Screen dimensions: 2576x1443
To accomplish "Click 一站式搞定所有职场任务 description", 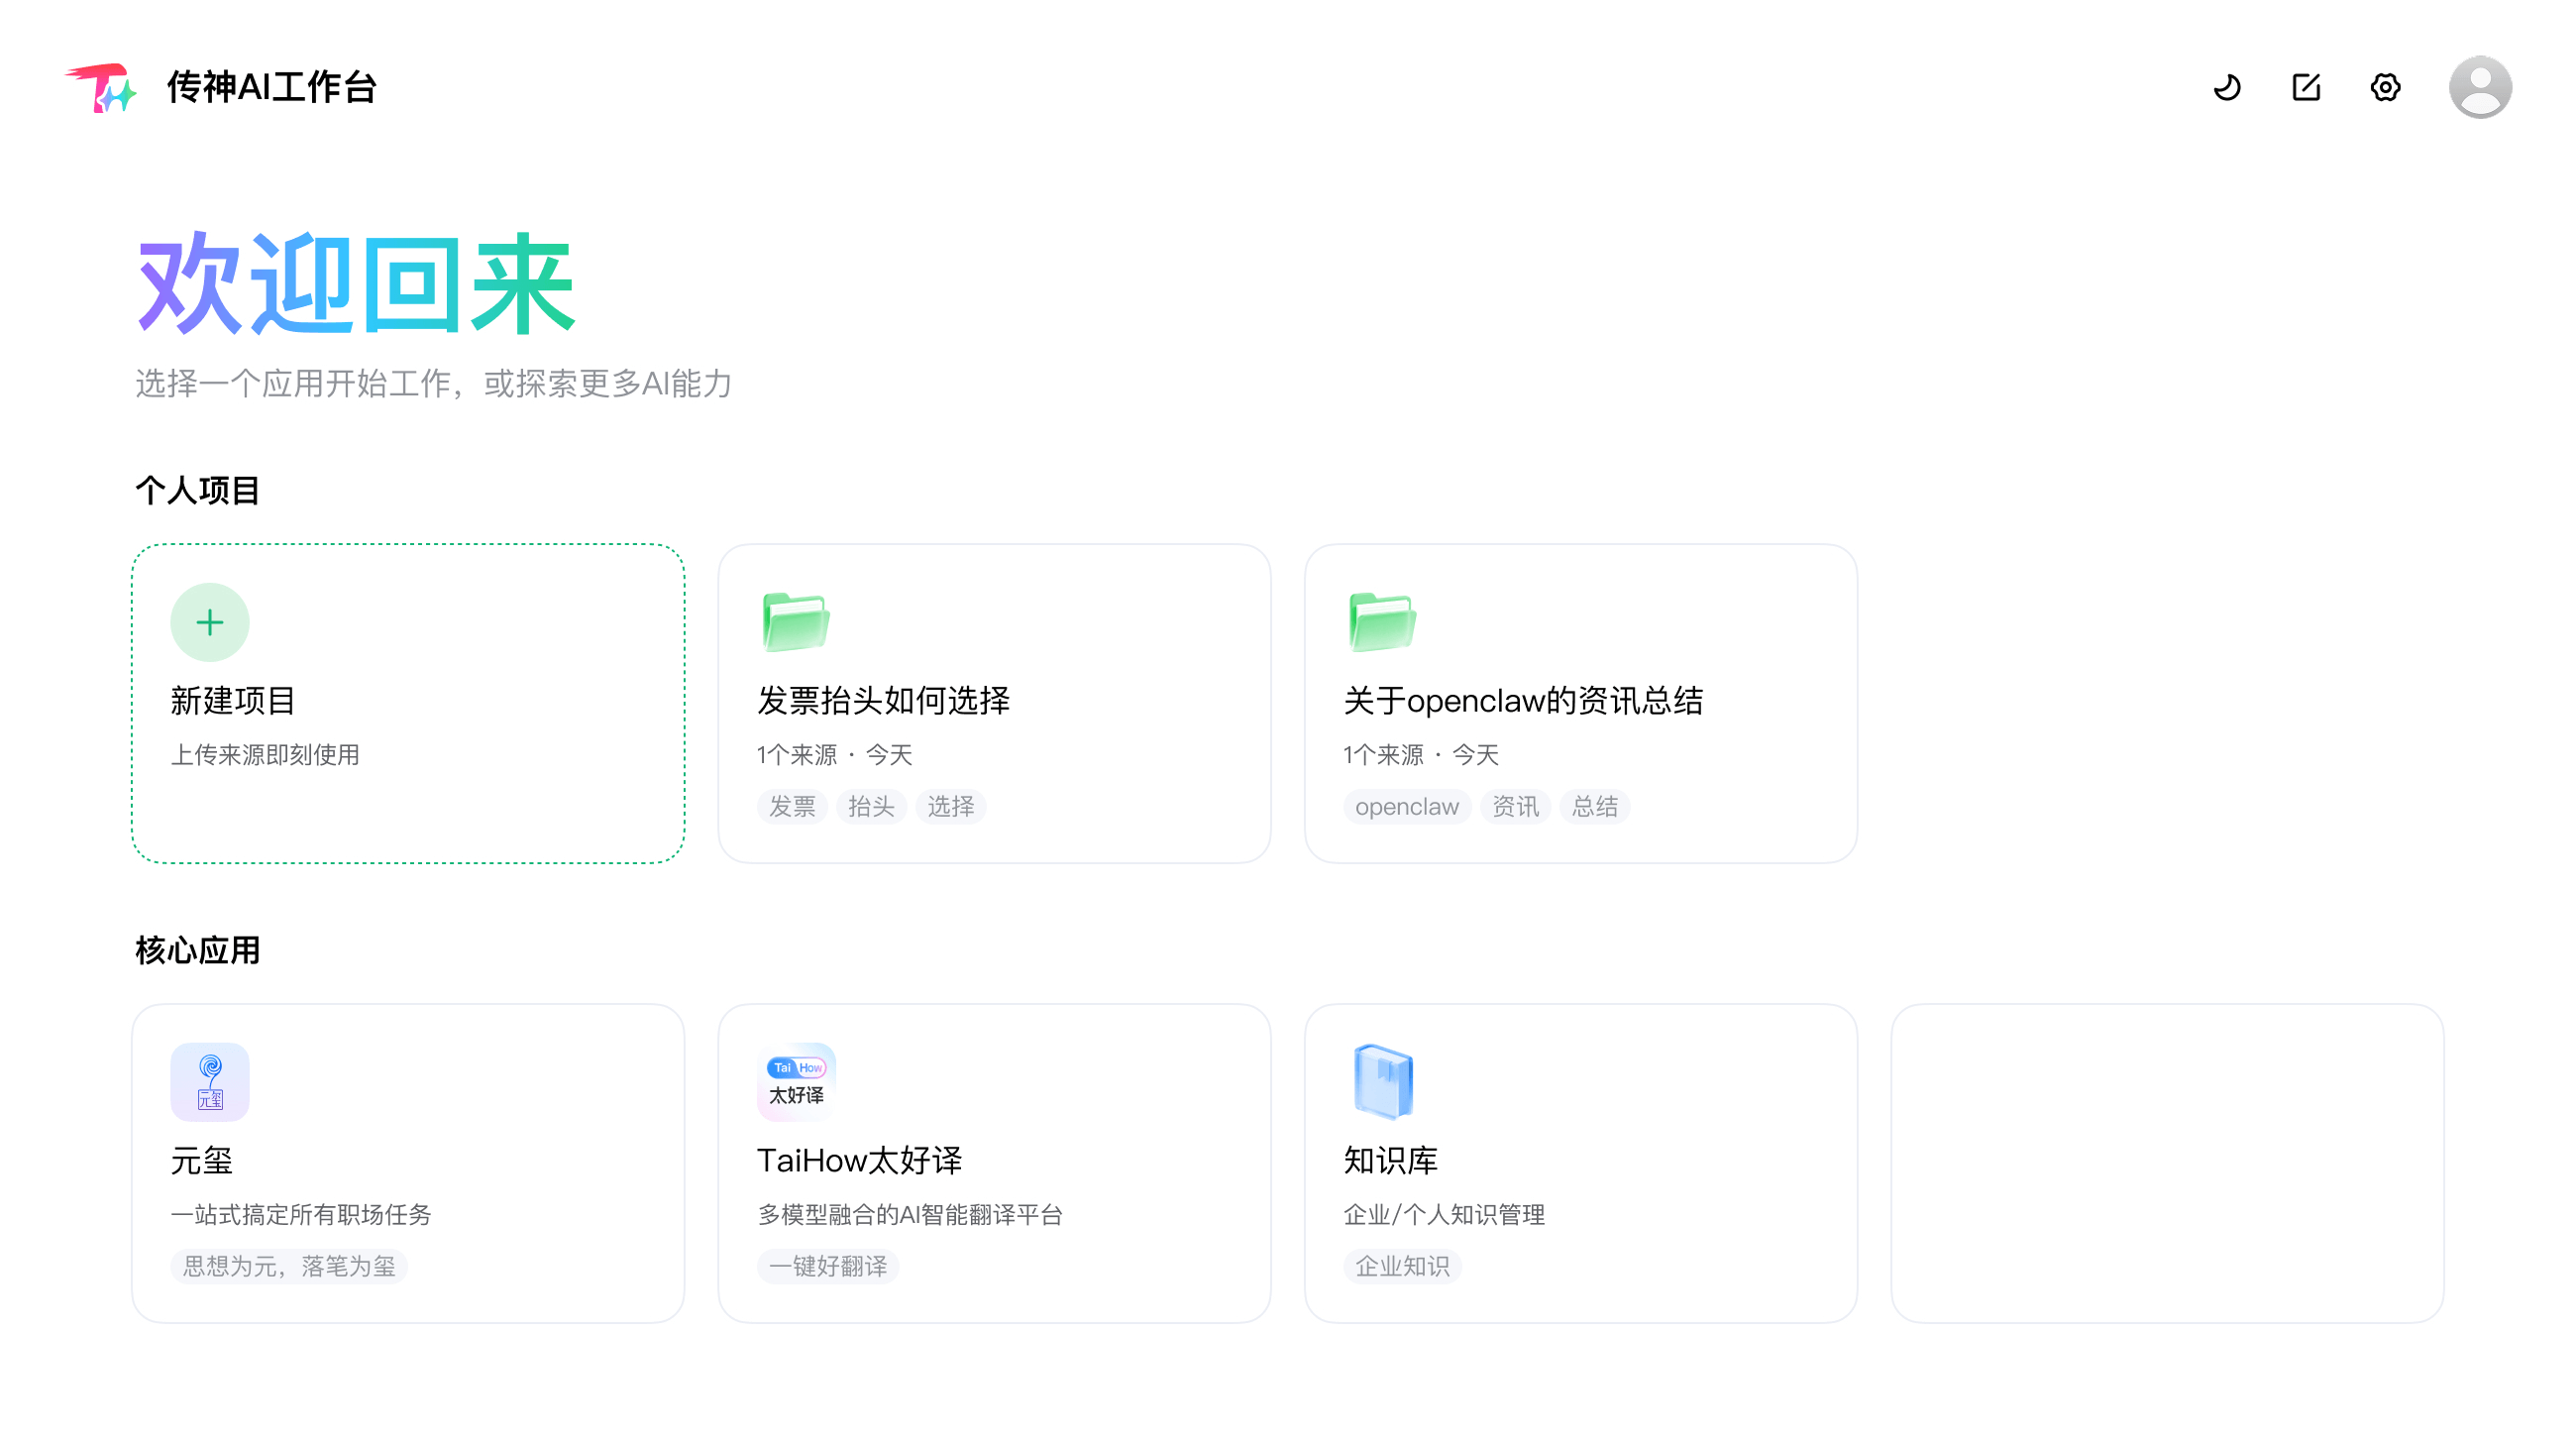I will [x=301, y=1215].
